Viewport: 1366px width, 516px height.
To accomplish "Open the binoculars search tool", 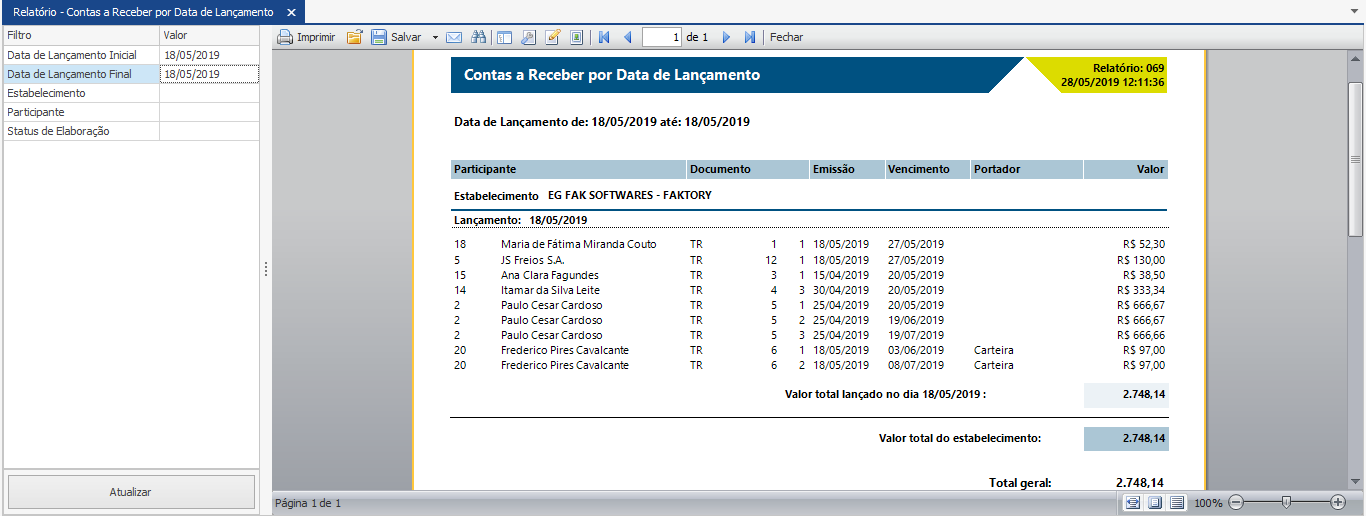I will (x=479, y=37).
